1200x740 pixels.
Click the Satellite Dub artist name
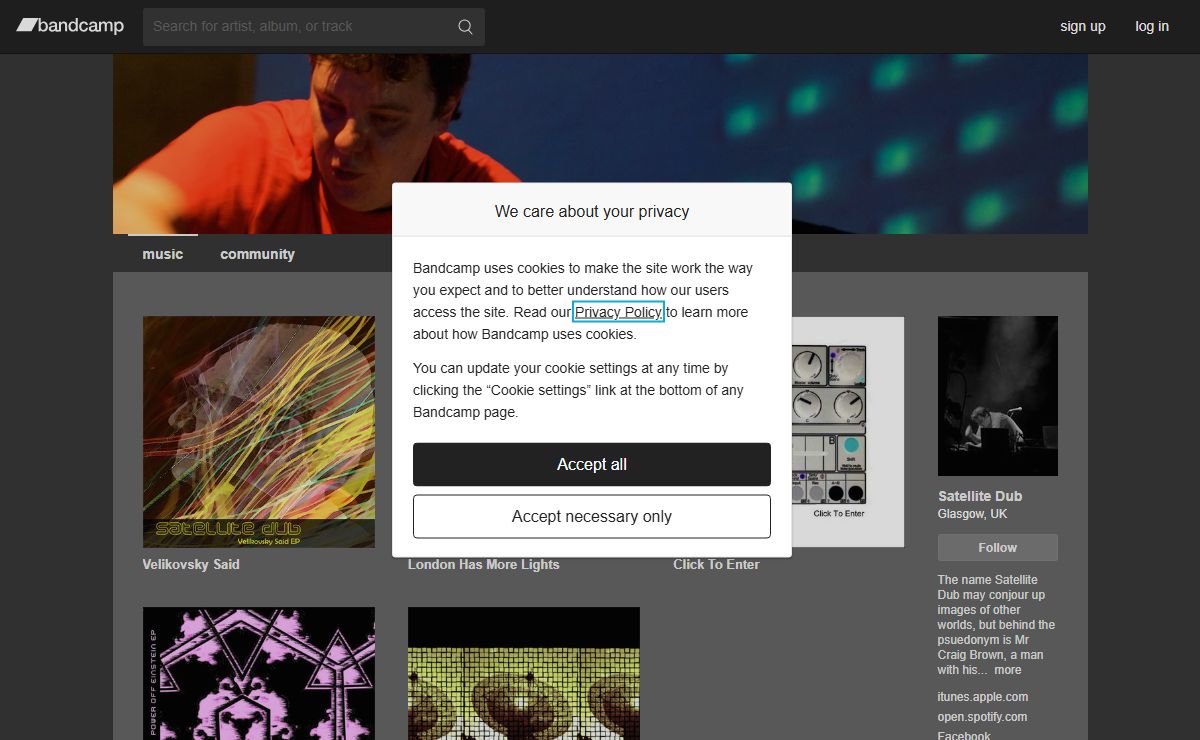coord(980,496)
